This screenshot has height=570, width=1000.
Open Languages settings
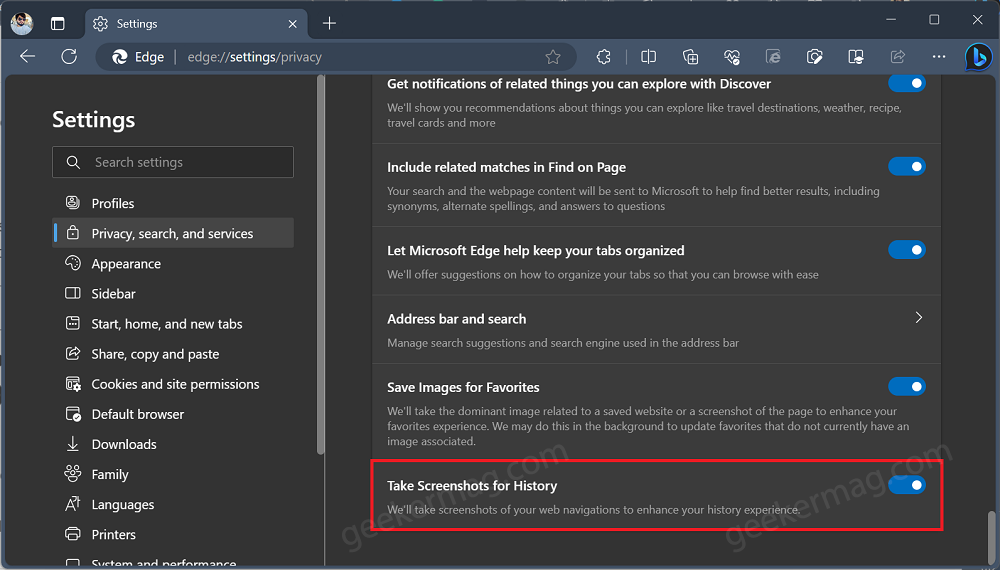(173, 504)
